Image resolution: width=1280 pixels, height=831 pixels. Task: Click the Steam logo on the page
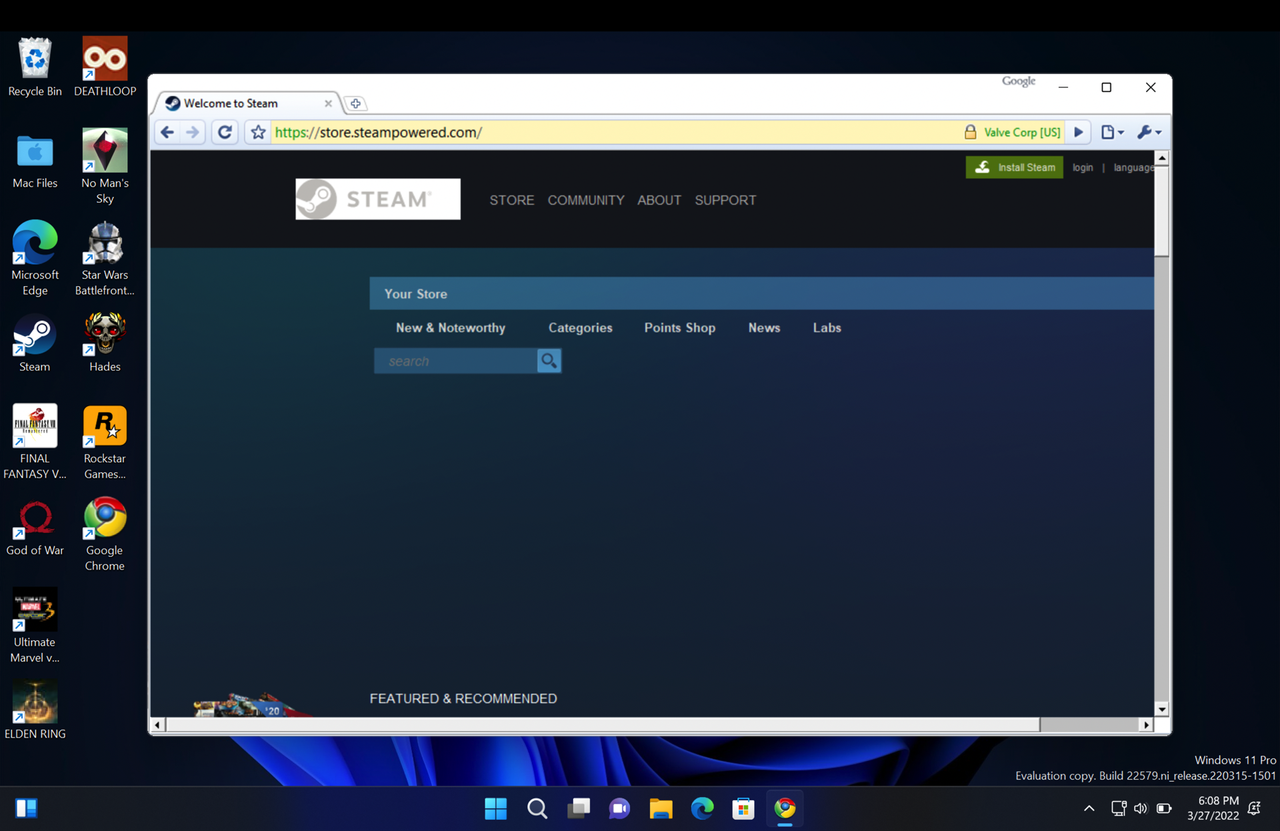[x=378, y=199]
